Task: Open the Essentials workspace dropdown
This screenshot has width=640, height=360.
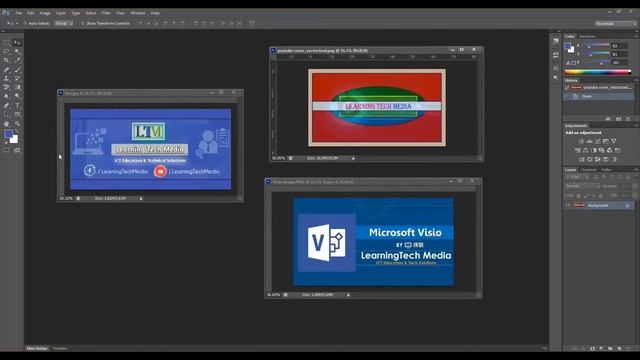Action: click(615, 24)
